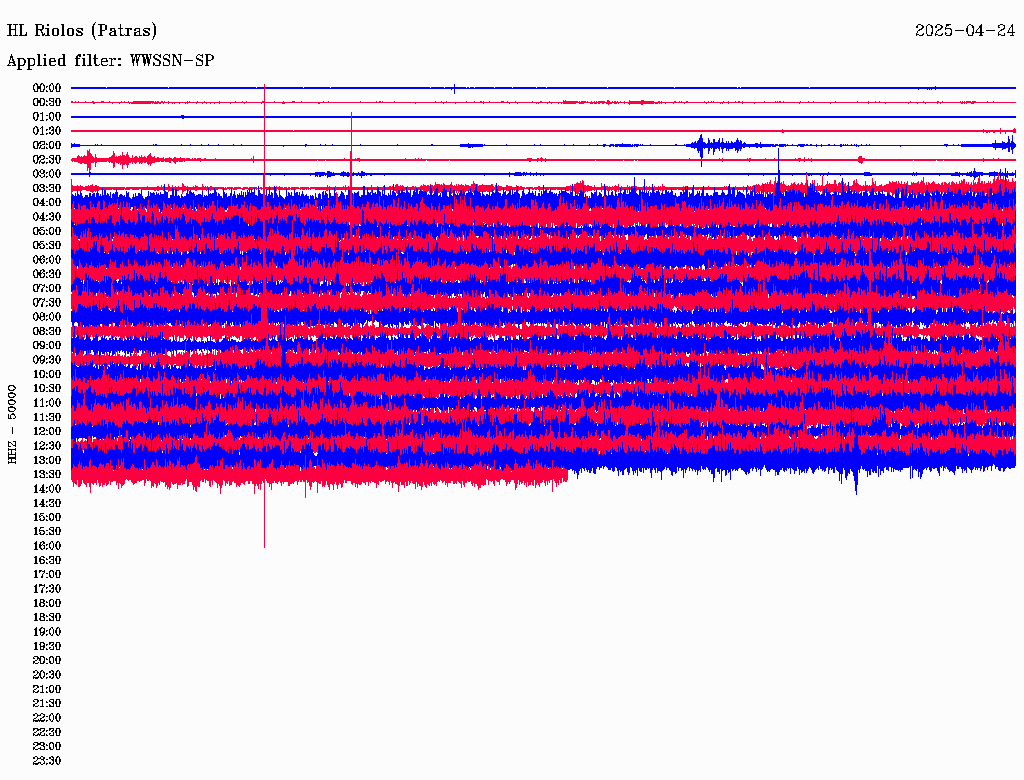Click the 20:30 time label
1024x780 pixels.
[x=47, y=675]
